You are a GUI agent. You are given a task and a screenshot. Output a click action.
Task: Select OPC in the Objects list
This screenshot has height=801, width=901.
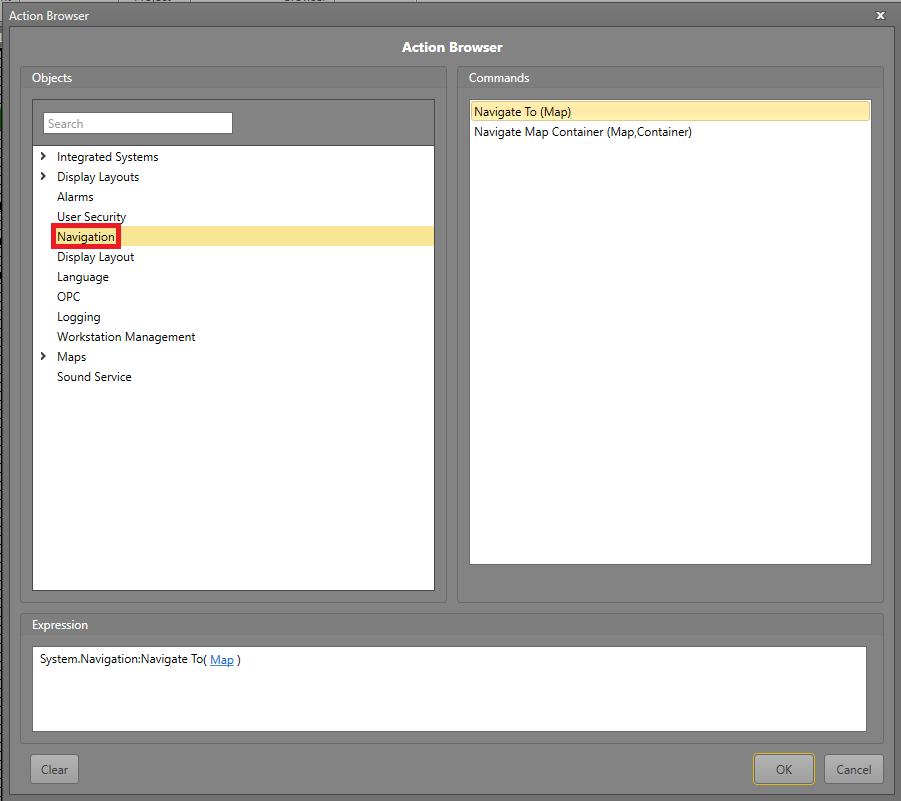pyautogui.click(x=68, y=297)
